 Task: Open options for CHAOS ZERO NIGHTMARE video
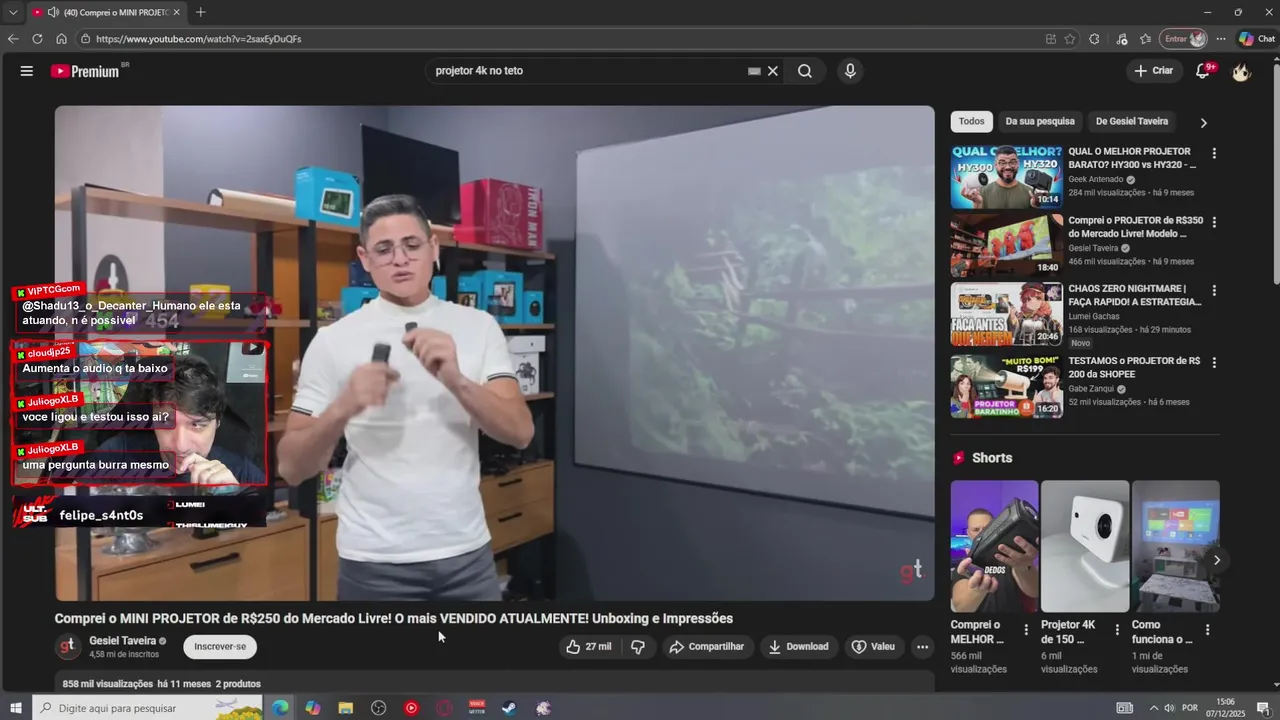[1214, 291]
